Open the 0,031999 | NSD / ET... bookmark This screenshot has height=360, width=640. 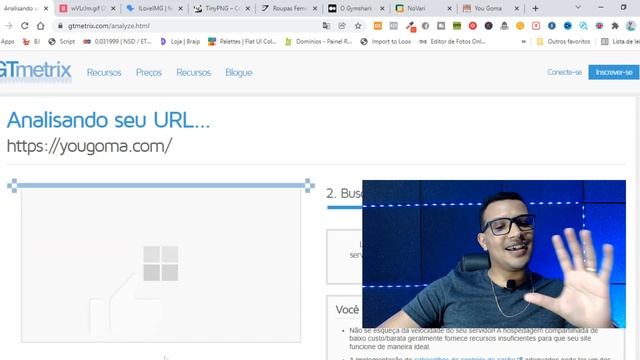click(117, 41)
